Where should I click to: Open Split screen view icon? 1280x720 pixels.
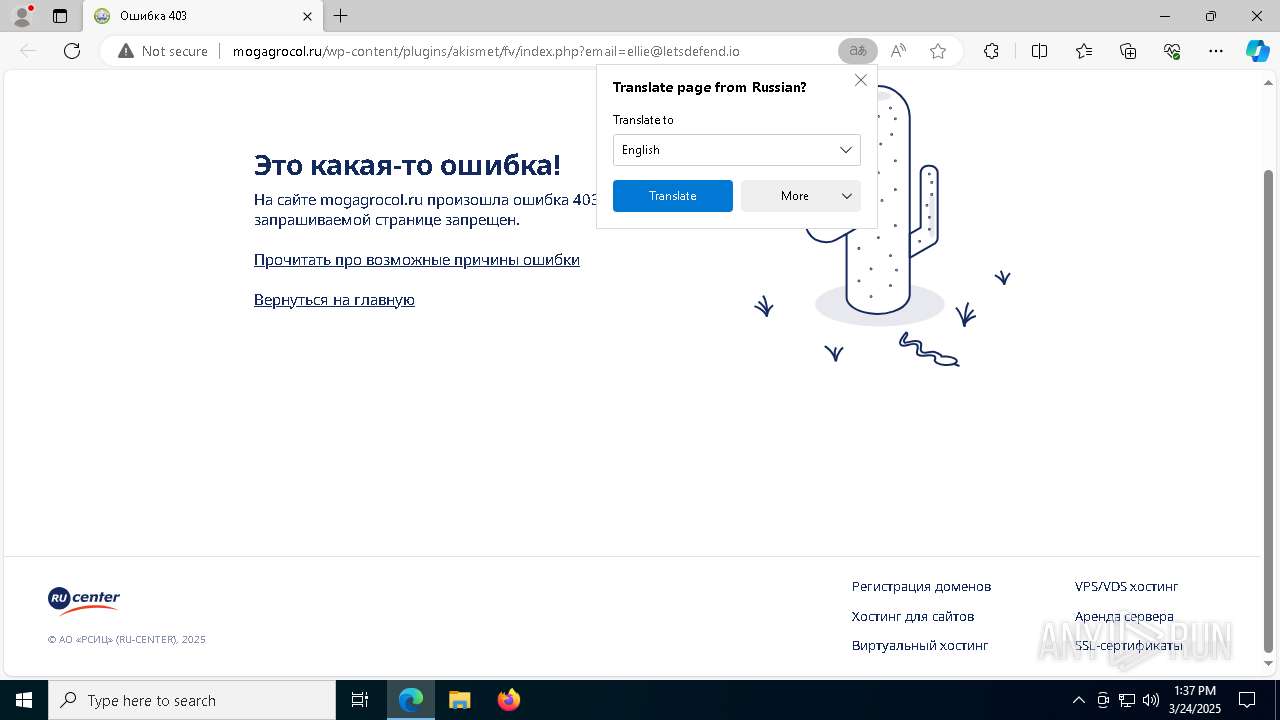[x=1039, y=51]
